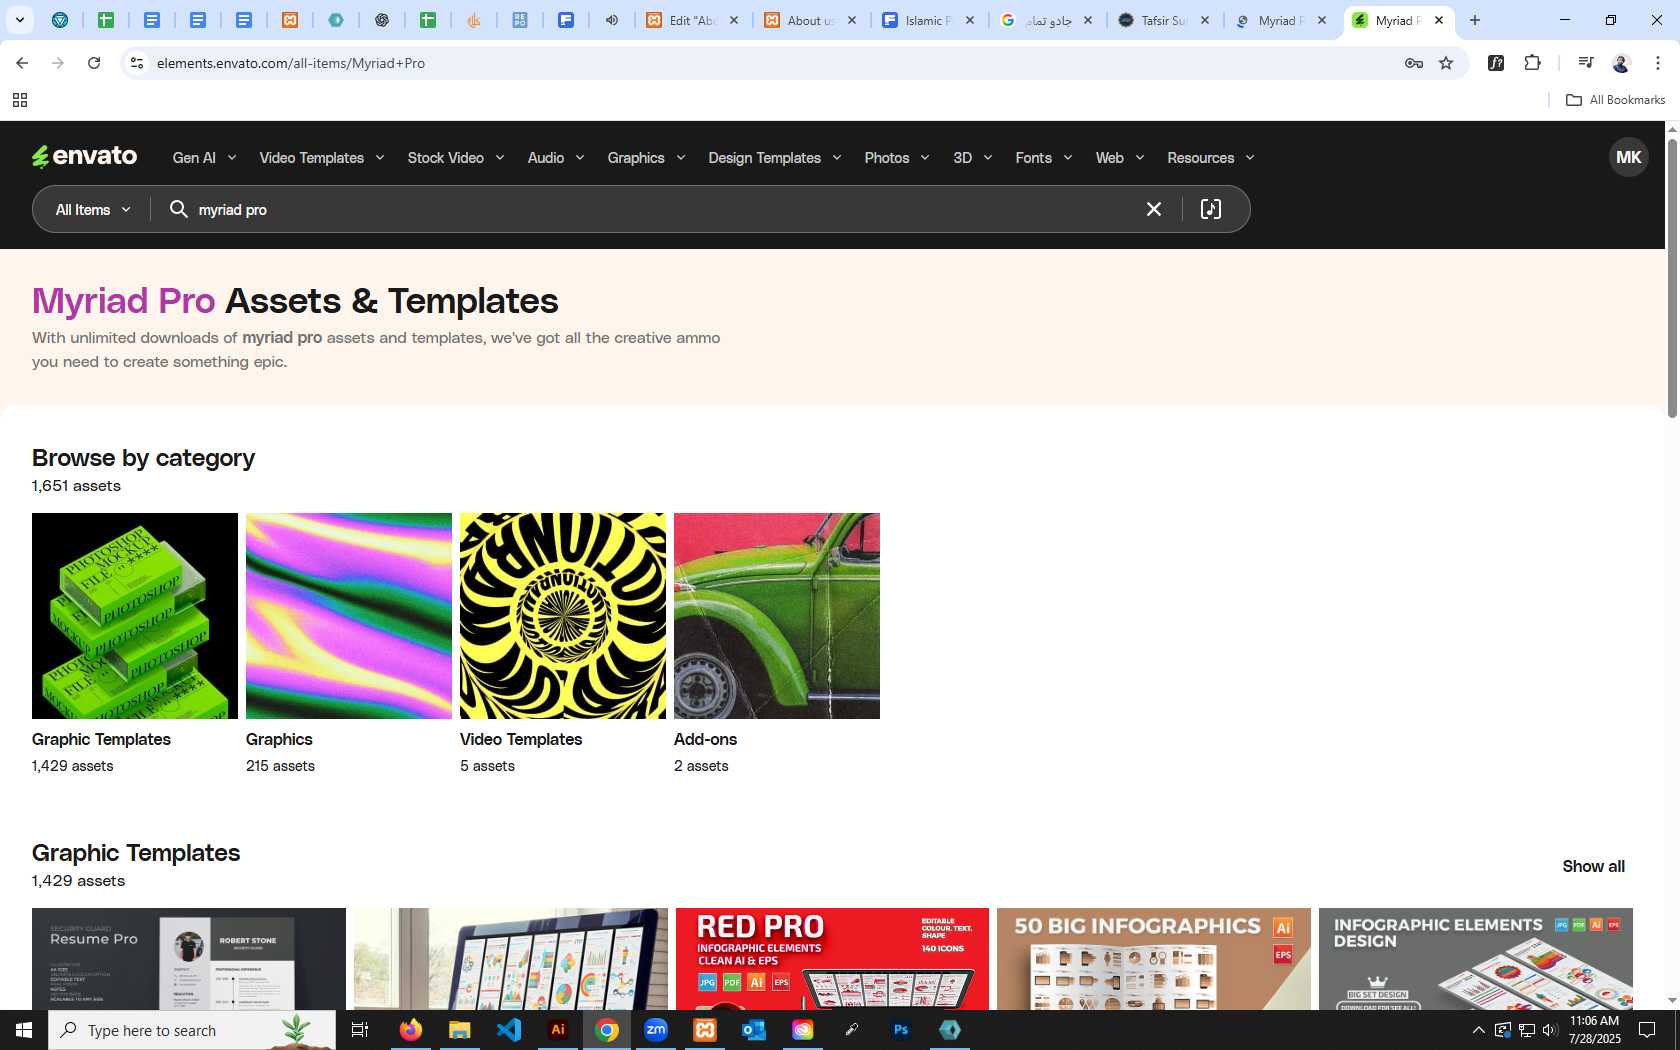Screen dimensions: 1680x1050
Task: Click the green car Add-ons thumbnail
Action: tap(777, 616)
